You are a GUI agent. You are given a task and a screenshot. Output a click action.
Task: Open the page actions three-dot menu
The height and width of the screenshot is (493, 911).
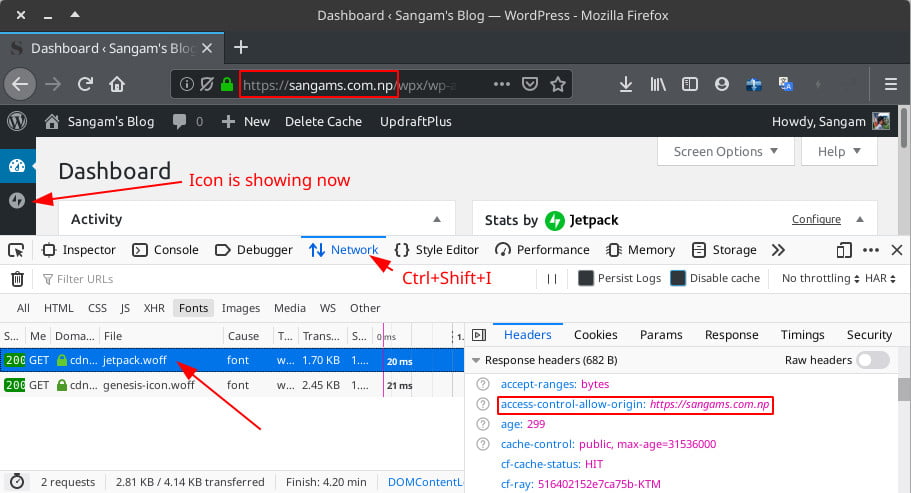pos(501,84)
